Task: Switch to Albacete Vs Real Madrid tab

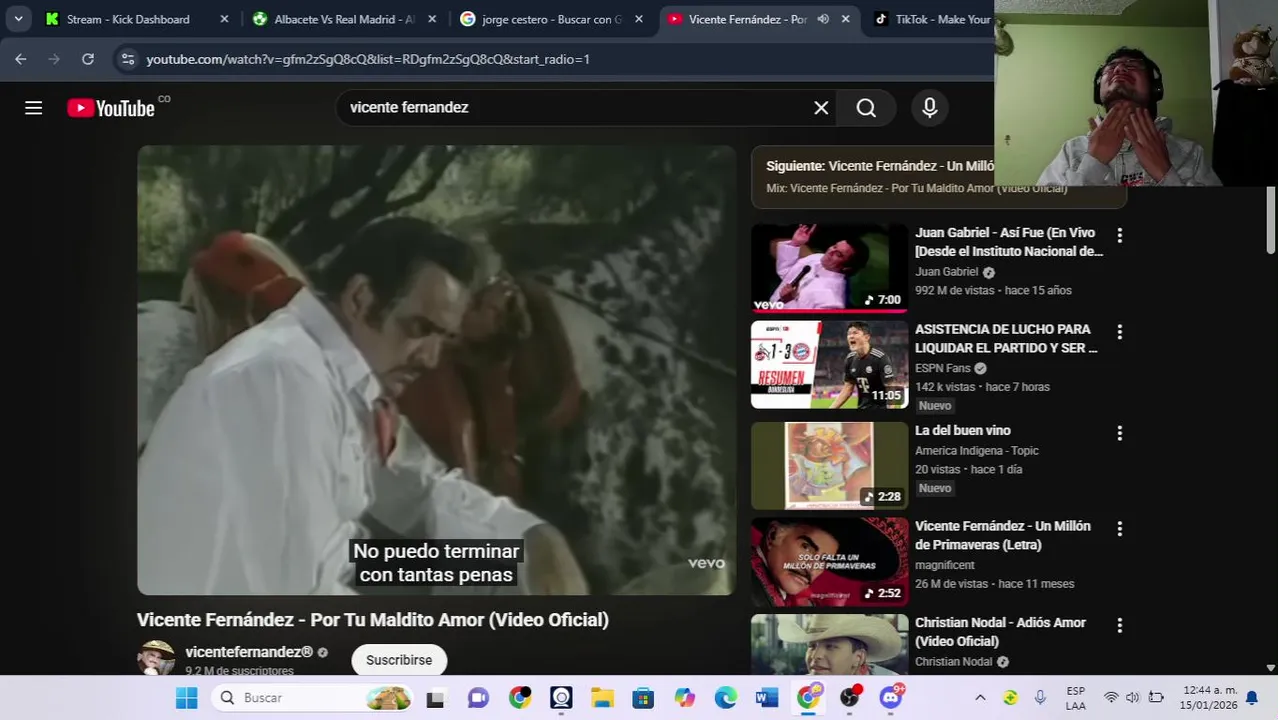Action: pos(344,19)
